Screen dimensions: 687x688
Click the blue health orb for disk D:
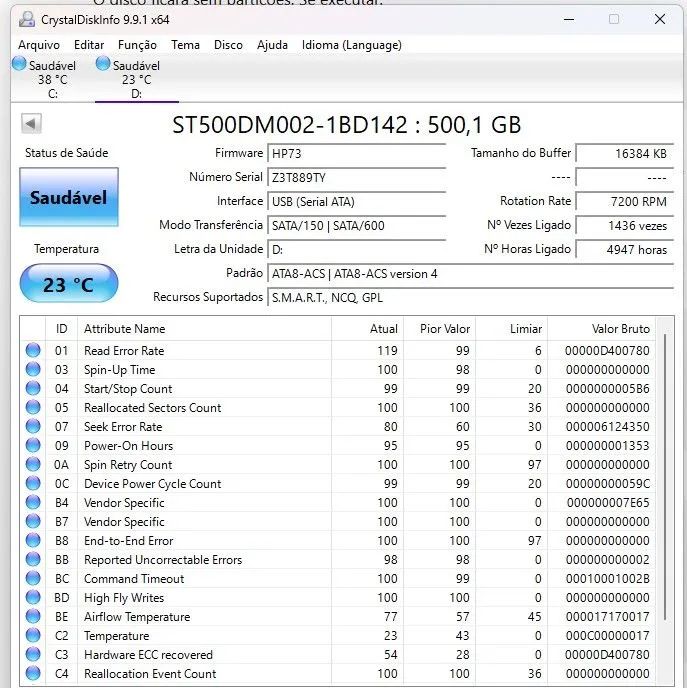[x=103, y=63]
